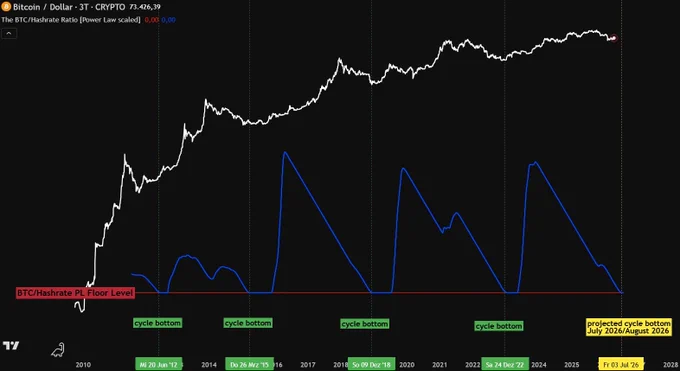The width and height of the screenshot is (680, 371).
Task: Click the red circled last price point
Action: pyautogui.click(x=614, y=38)
